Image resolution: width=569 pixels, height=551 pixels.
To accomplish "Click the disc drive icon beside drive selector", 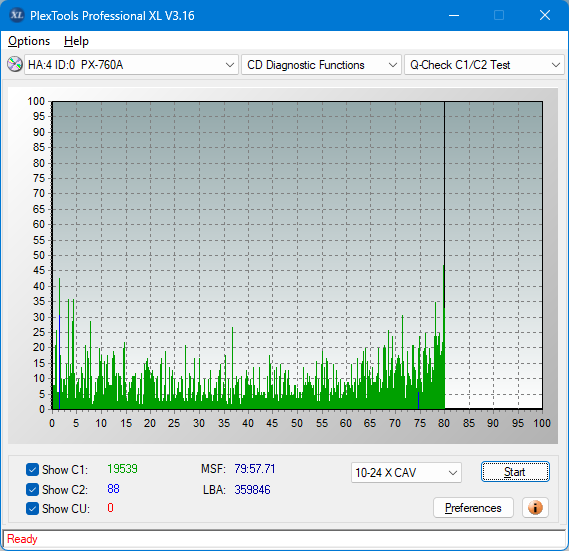I will pos(15,65).
